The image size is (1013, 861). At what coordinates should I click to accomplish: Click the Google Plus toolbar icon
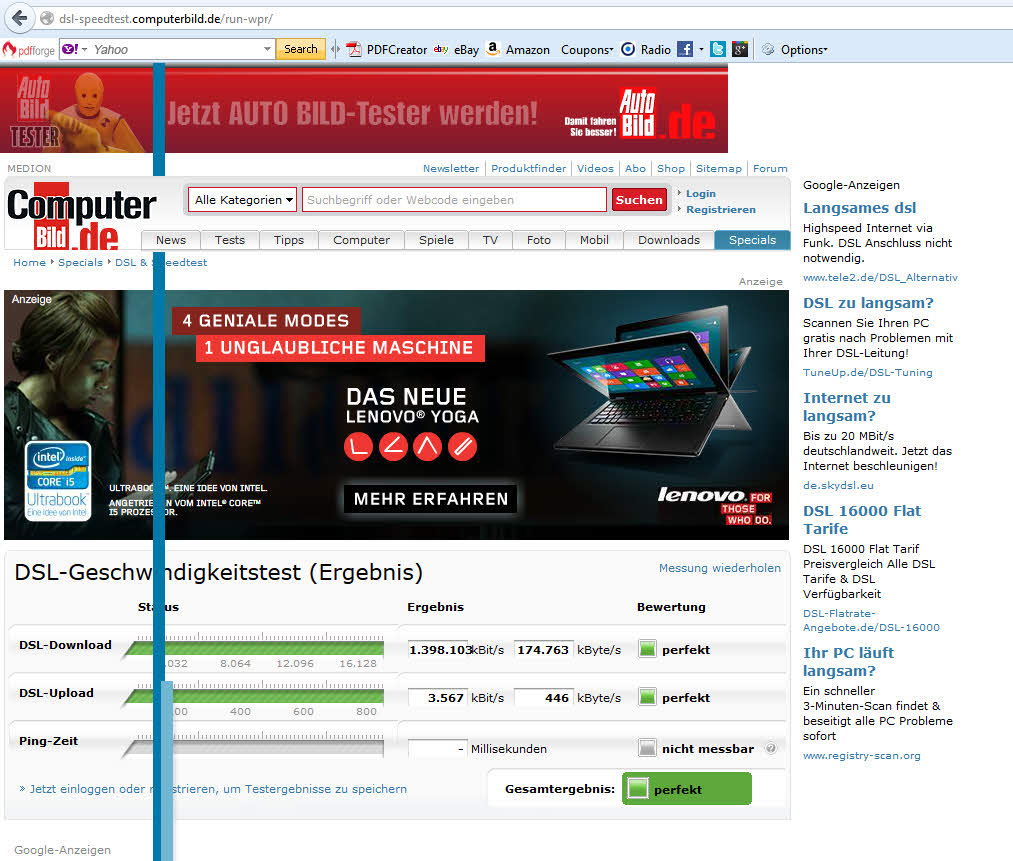[x=740, y=49]
